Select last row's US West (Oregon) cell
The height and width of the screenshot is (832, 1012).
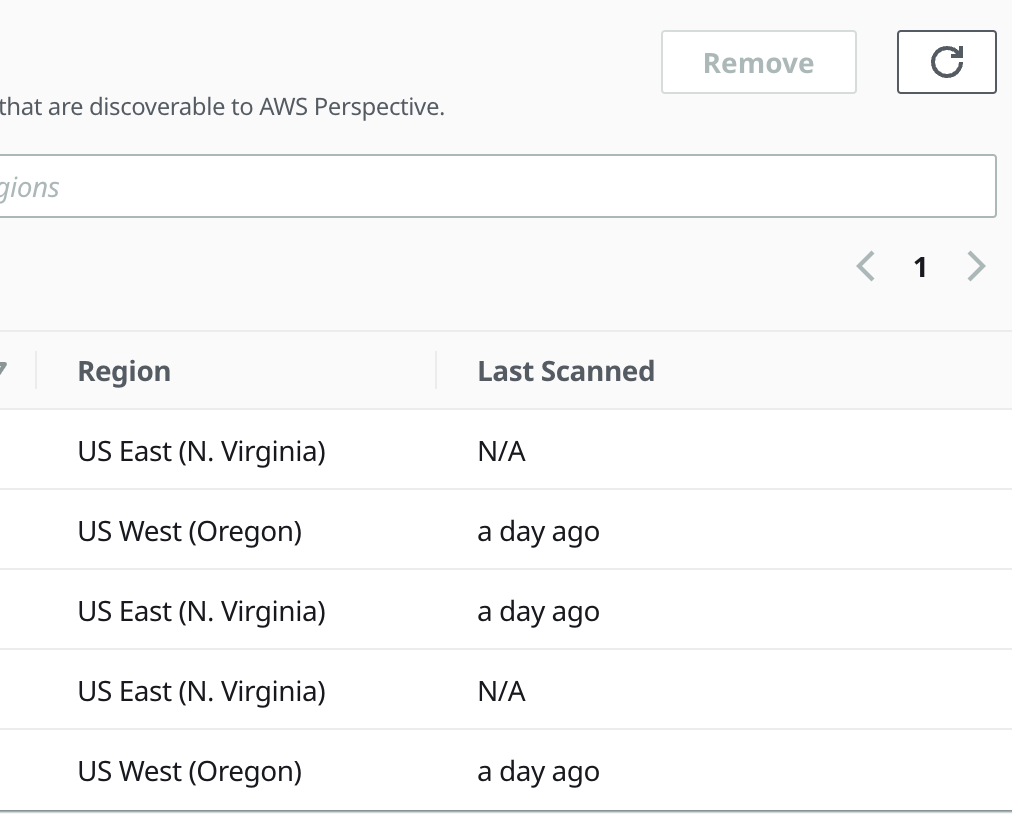point(189,771)
